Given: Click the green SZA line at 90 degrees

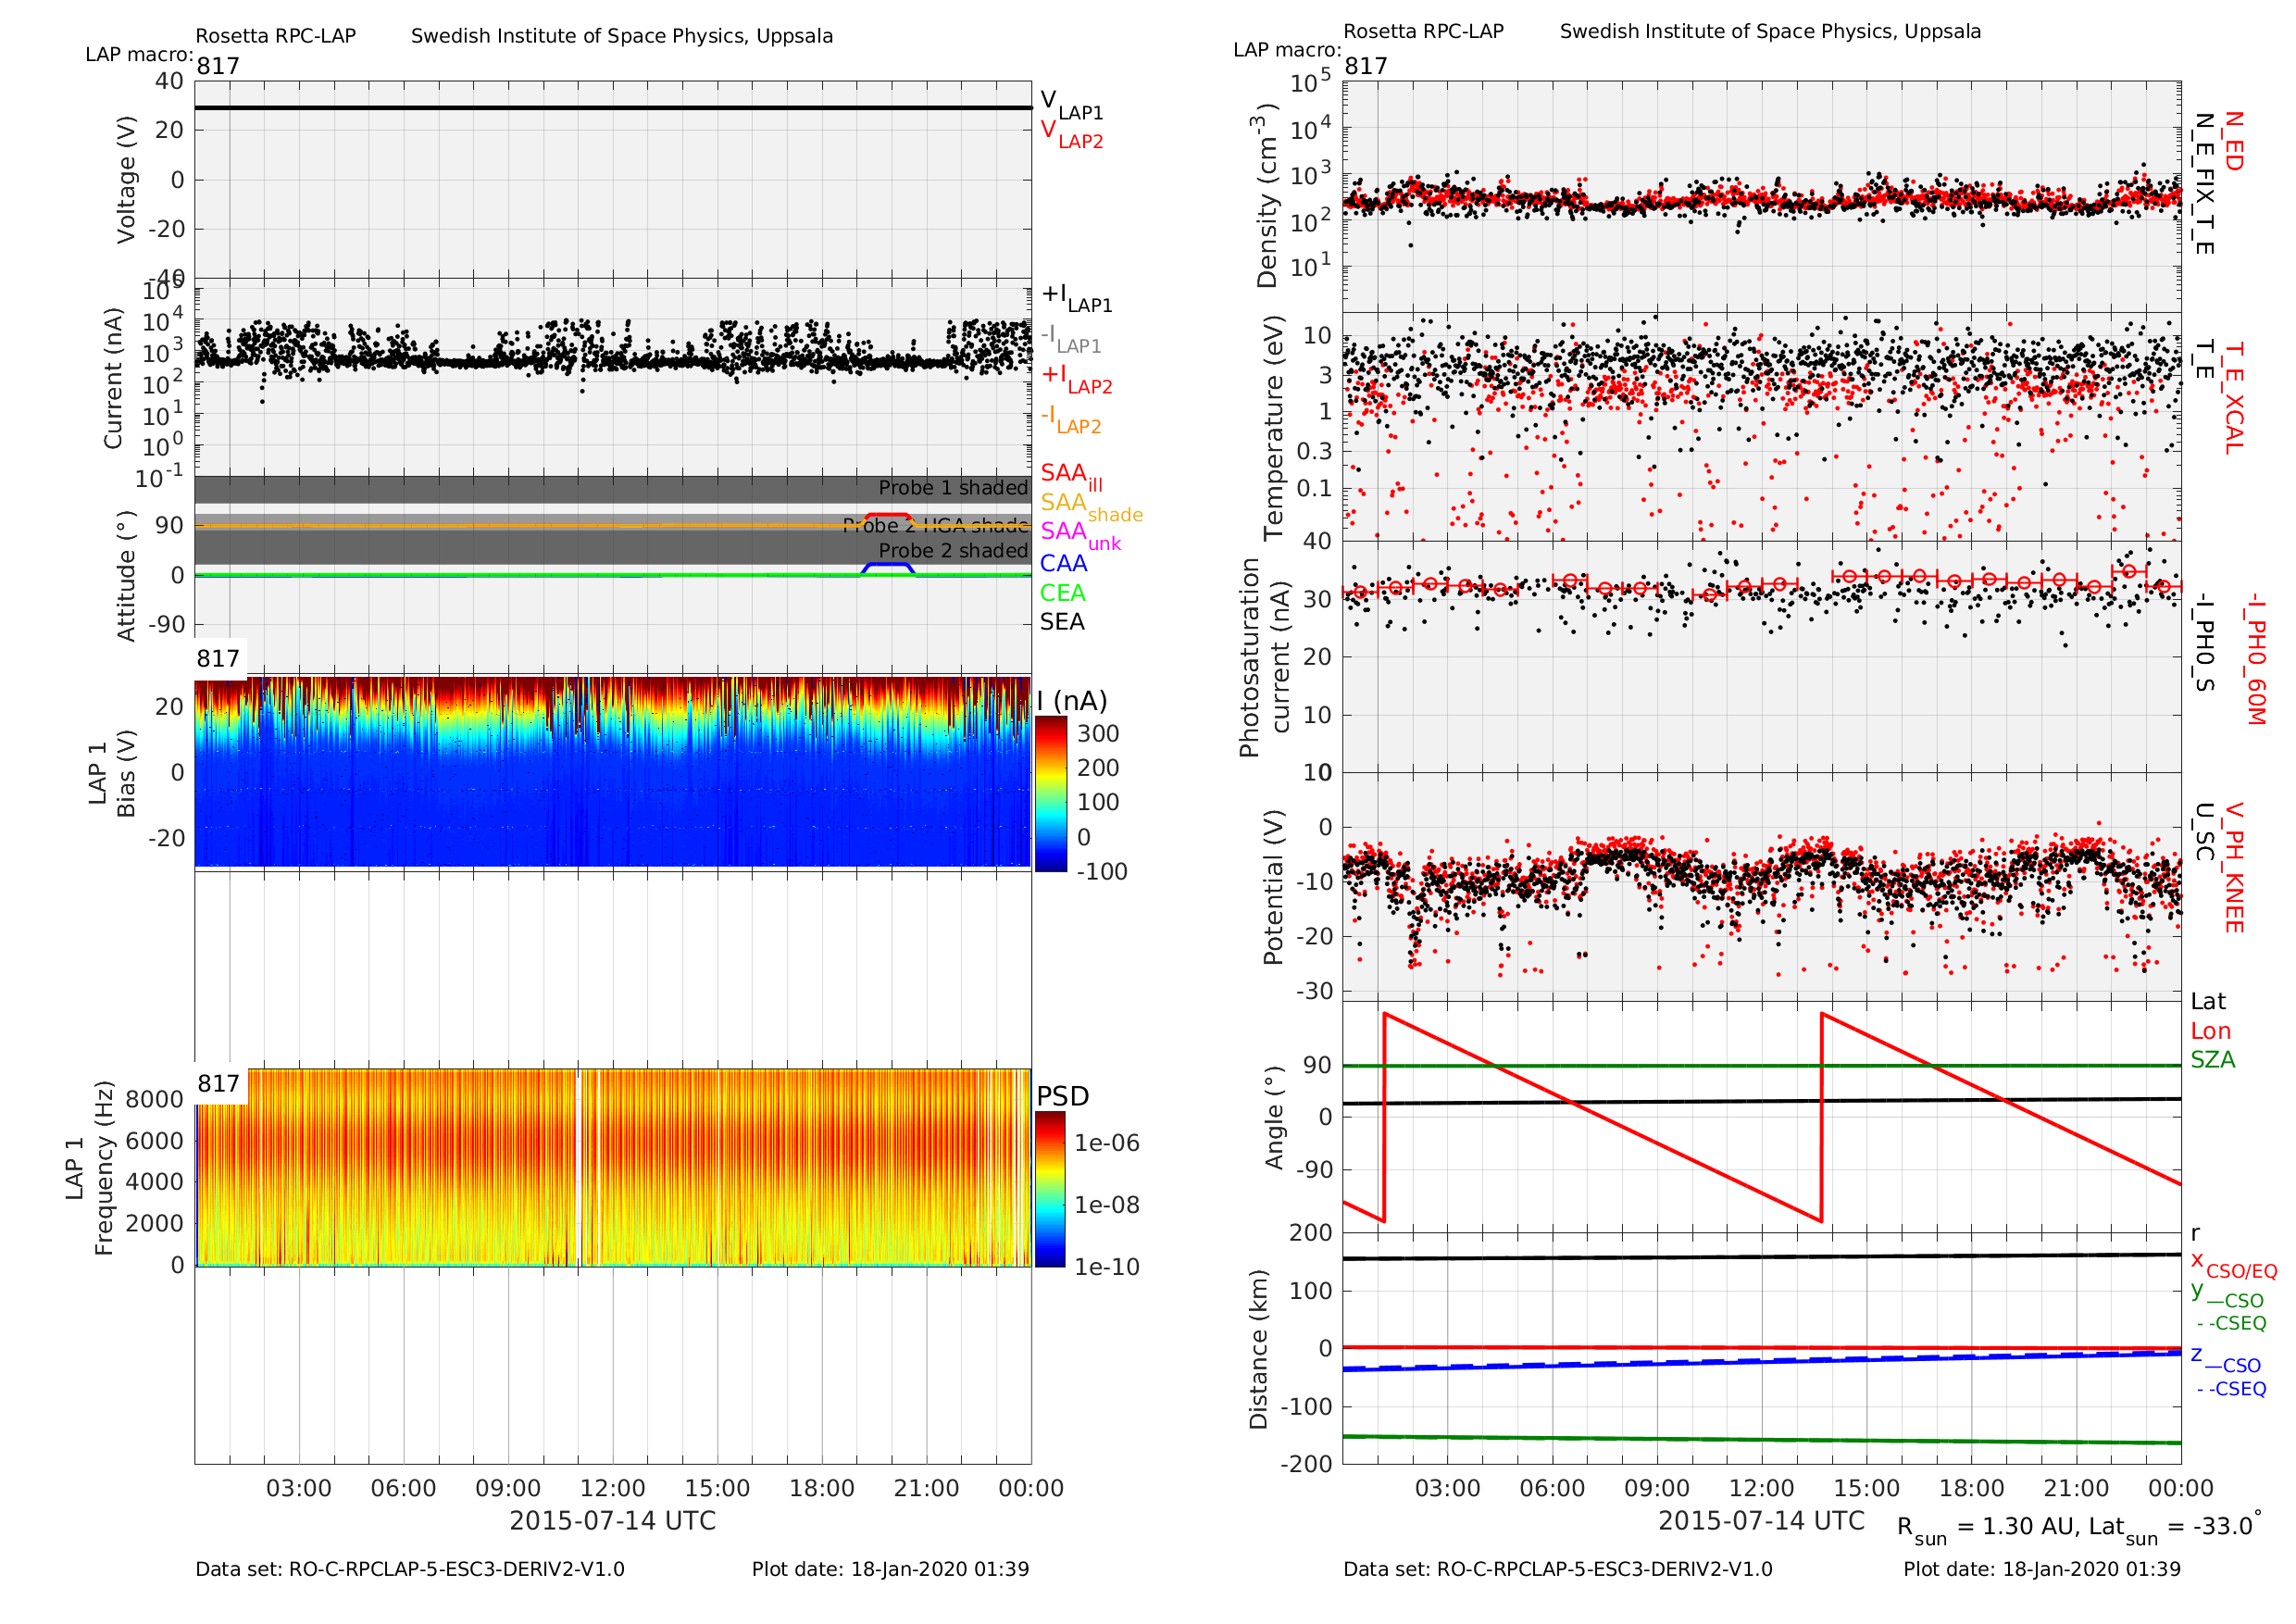Looking at the screenshot, I should tap(1761, 1066).
